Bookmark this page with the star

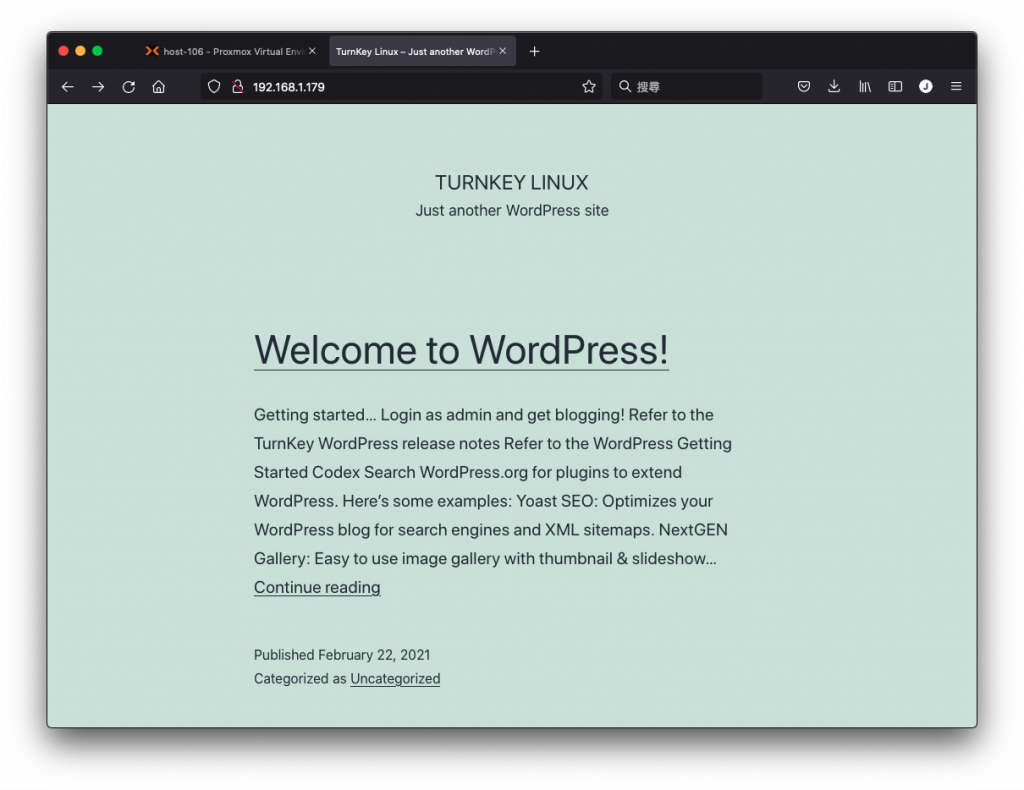(x=588, y=87)
